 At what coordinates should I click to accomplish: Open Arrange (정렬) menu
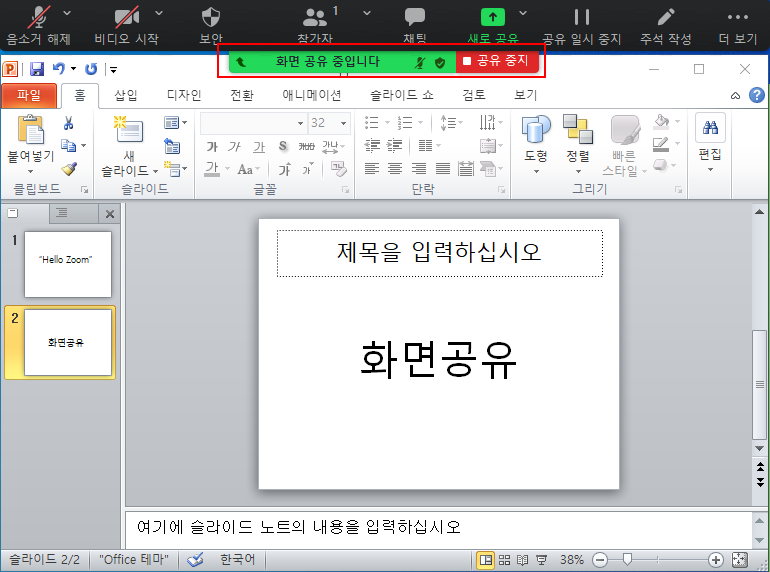pyautogui.click(x=578, y=144)
